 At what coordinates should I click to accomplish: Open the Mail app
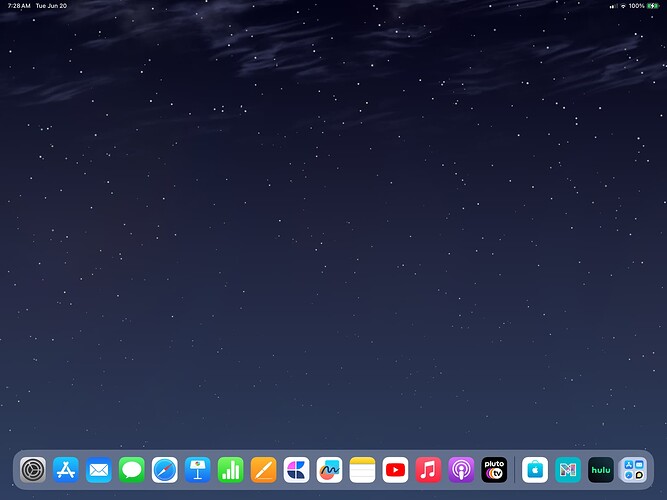[x=99, y=469]
